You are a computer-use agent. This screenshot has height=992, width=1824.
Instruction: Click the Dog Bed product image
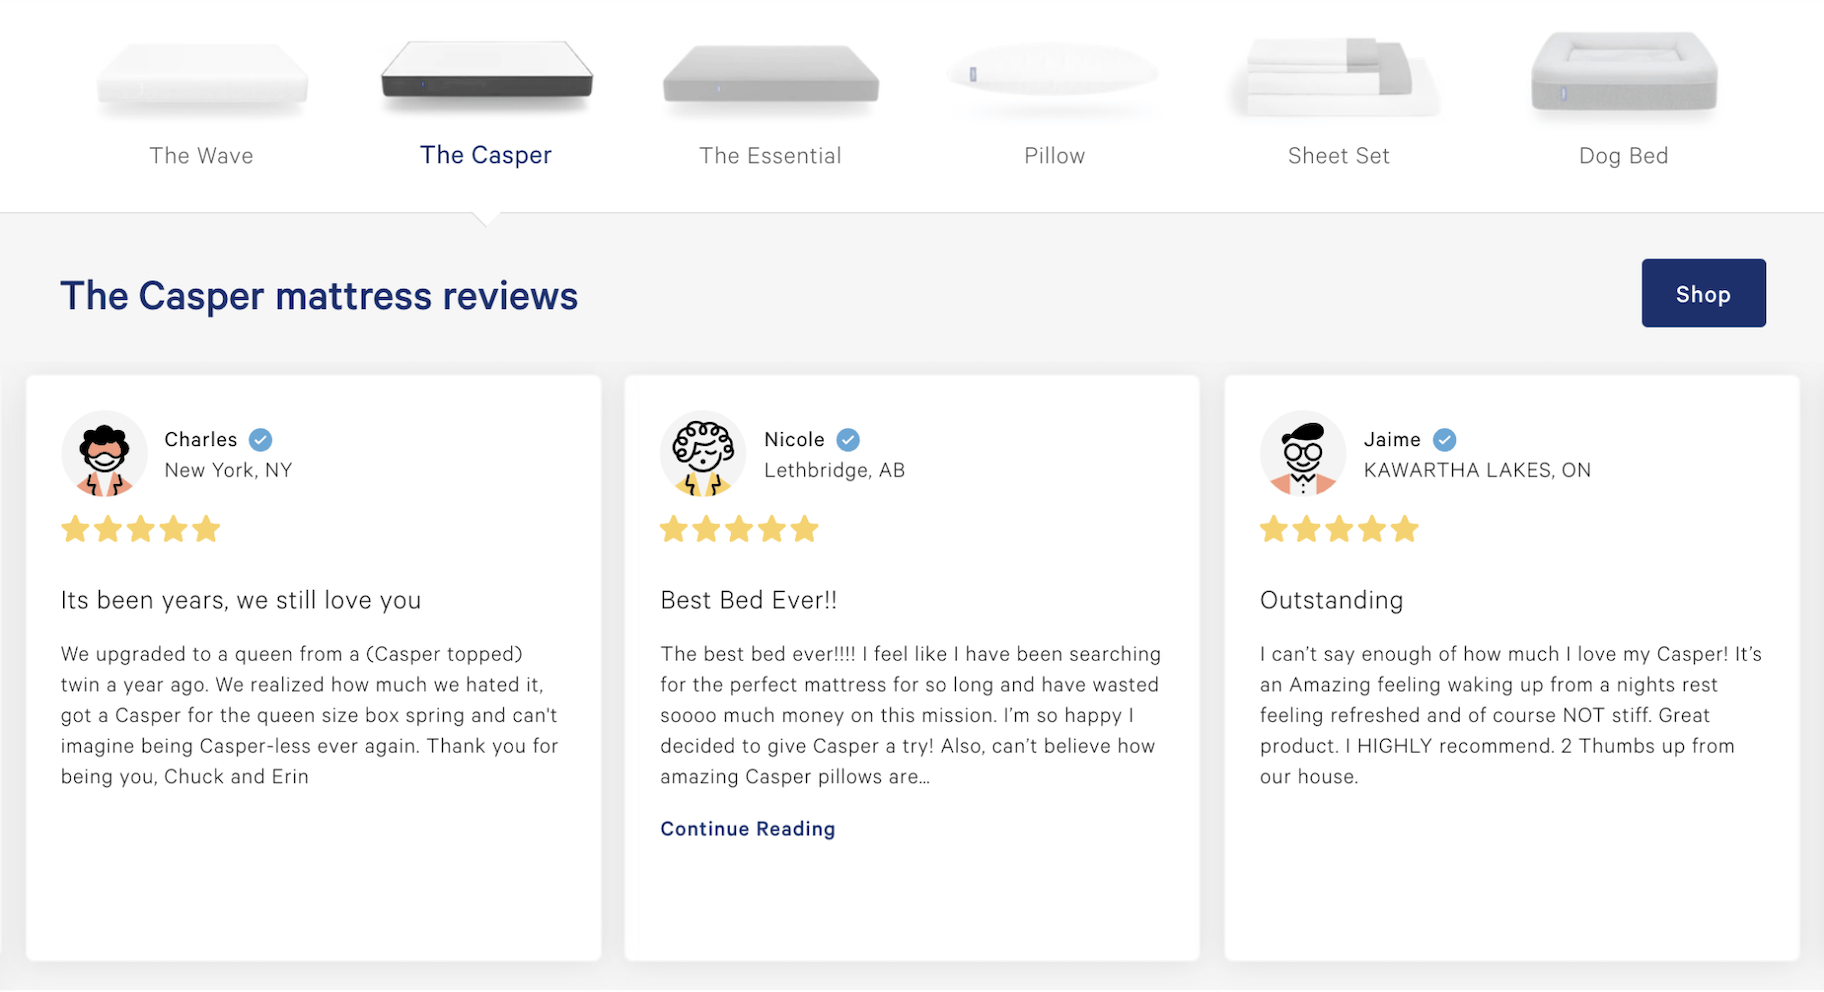1623,72
